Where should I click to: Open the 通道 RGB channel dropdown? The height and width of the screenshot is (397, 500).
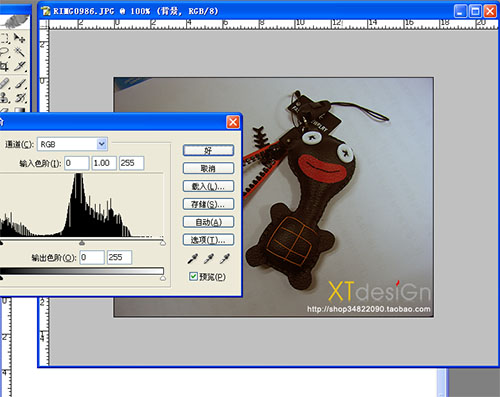[72, 144]
